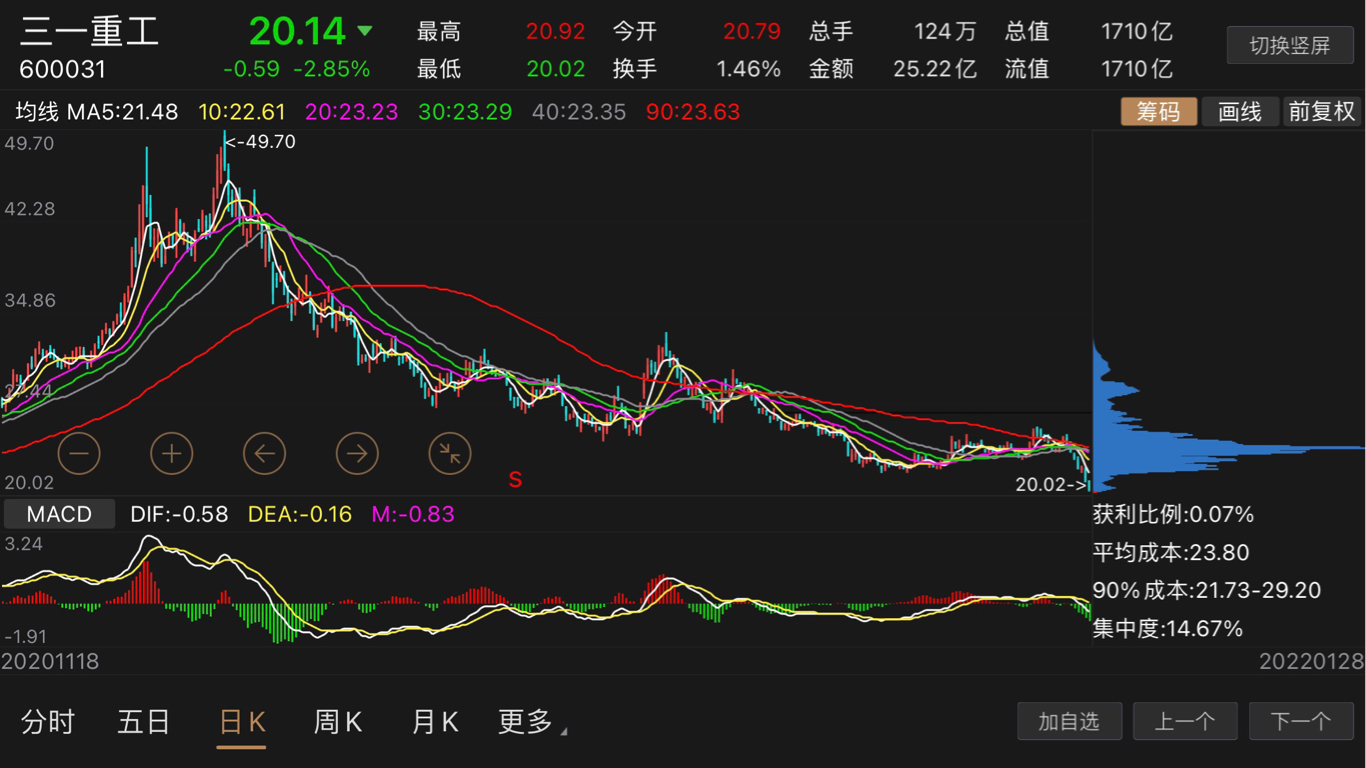Switch to the 五日 tab
Screen dimensions: 1366x768
(144, 722)
